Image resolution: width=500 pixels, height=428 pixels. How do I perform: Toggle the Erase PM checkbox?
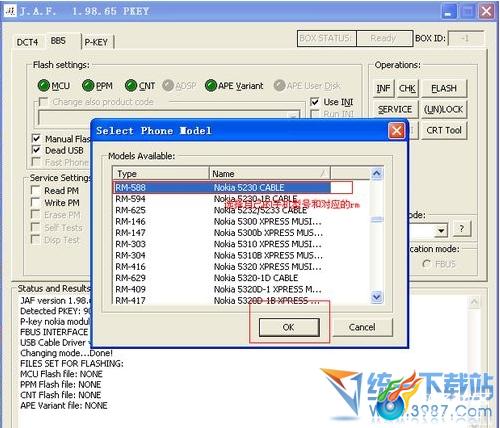click(35, 214)
